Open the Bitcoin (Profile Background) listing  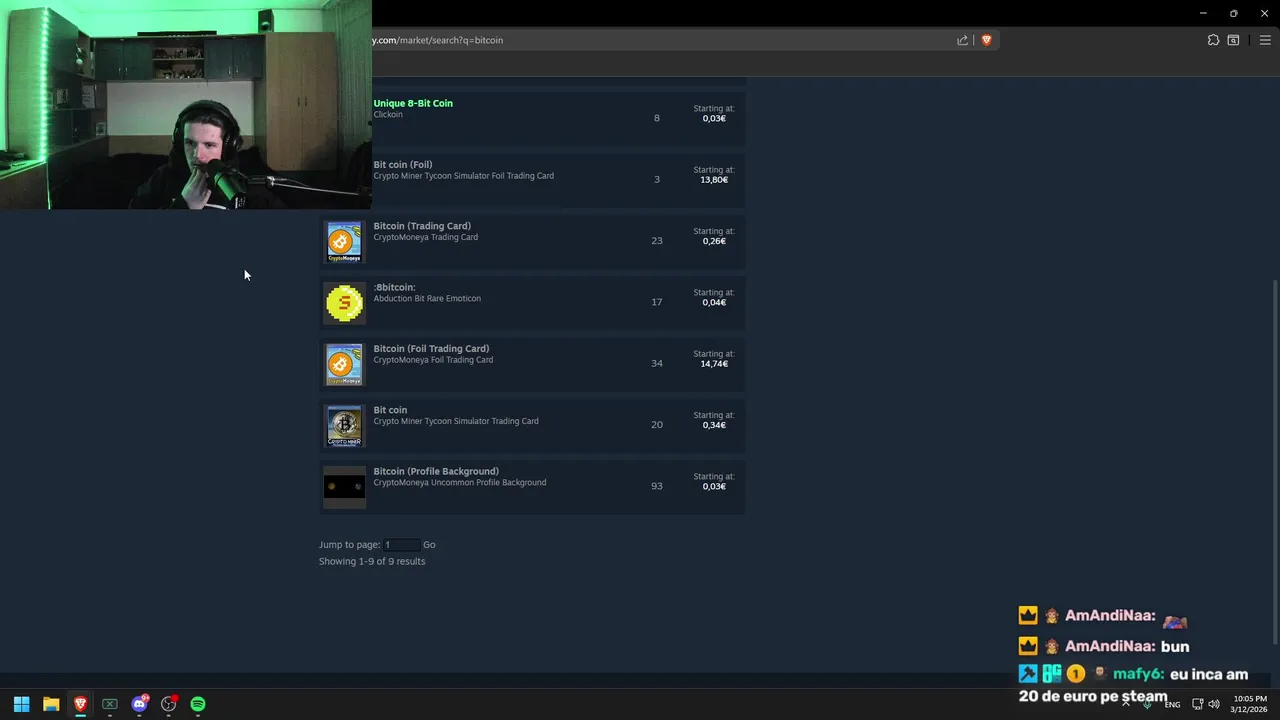coord(532,486)
